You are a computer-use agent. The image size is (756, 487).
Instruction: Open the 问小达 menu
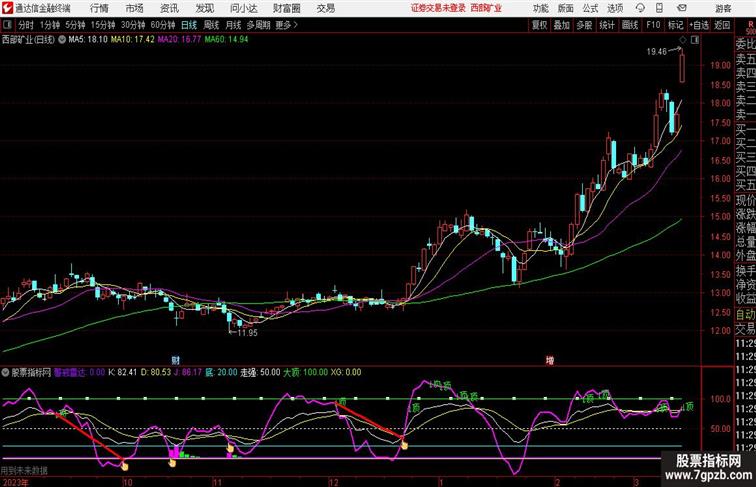click(x=243, y=8)
